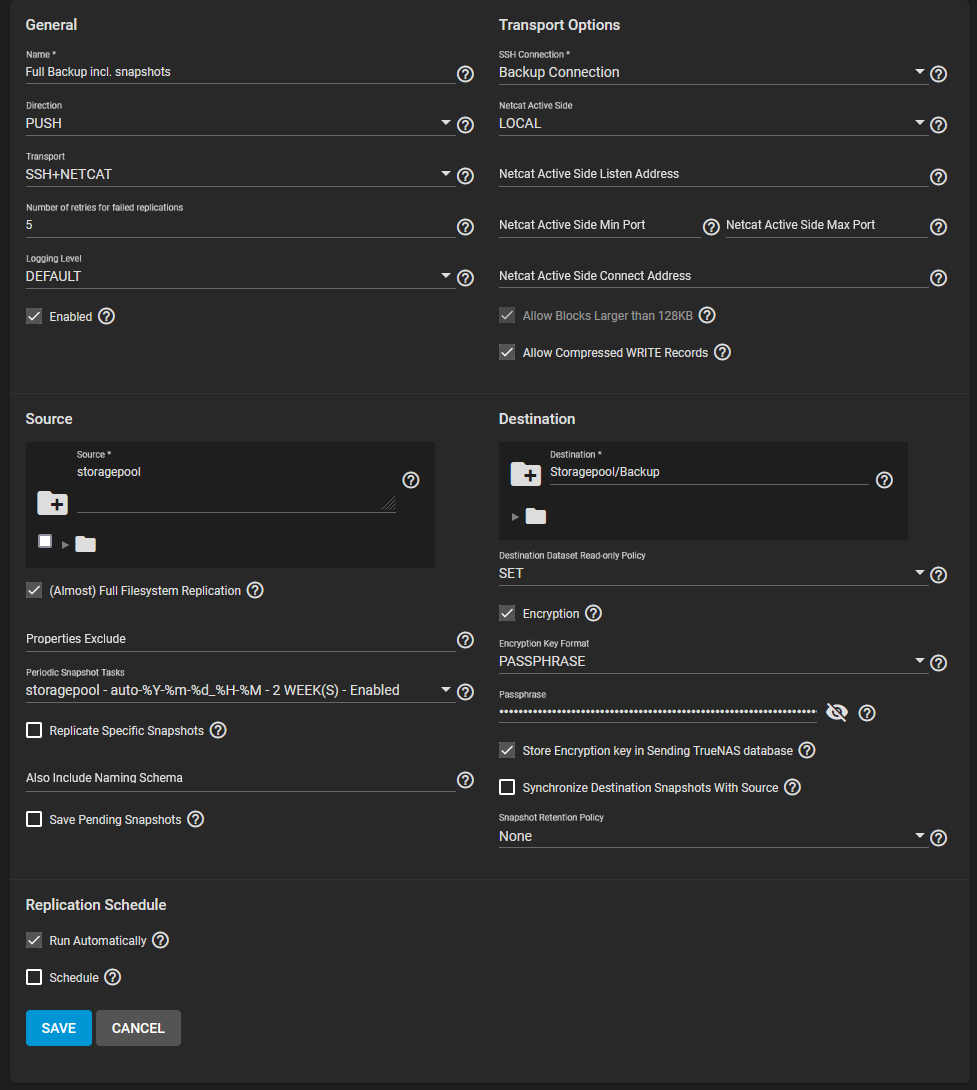The height and width of the screenshot is (1090, 977).
Task: Enable Replicate Specific Snapshots checkbox
Action: [34, 730]
